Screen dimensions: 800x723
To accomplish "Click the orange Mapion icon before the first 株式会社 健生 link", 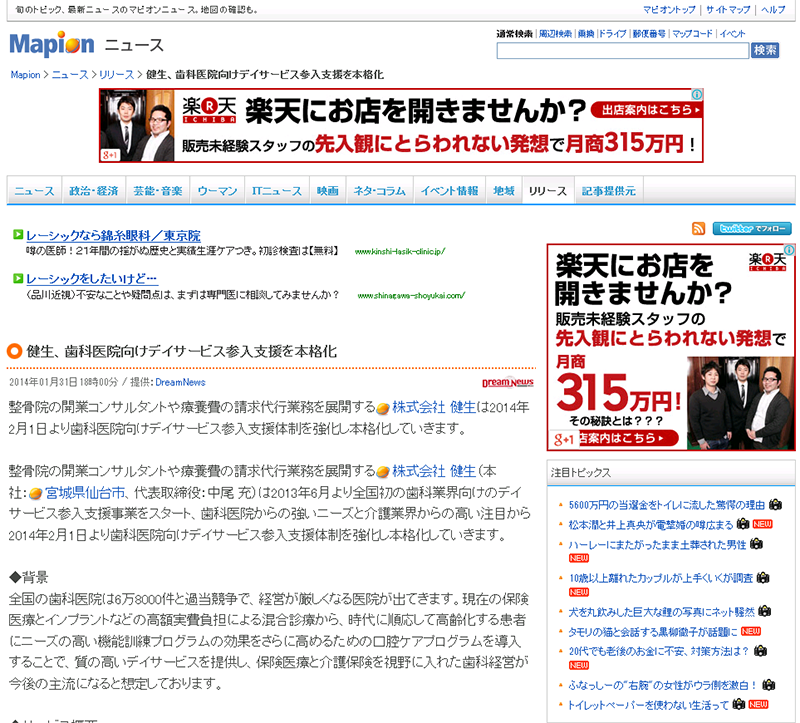I will pos(383,409).
